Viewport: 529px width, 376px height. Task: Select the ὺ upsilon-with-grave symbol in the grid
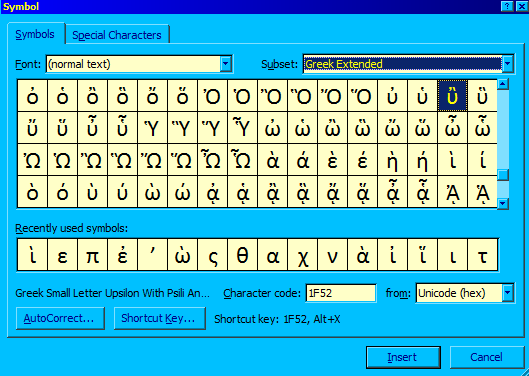click(x=92, y=192)
